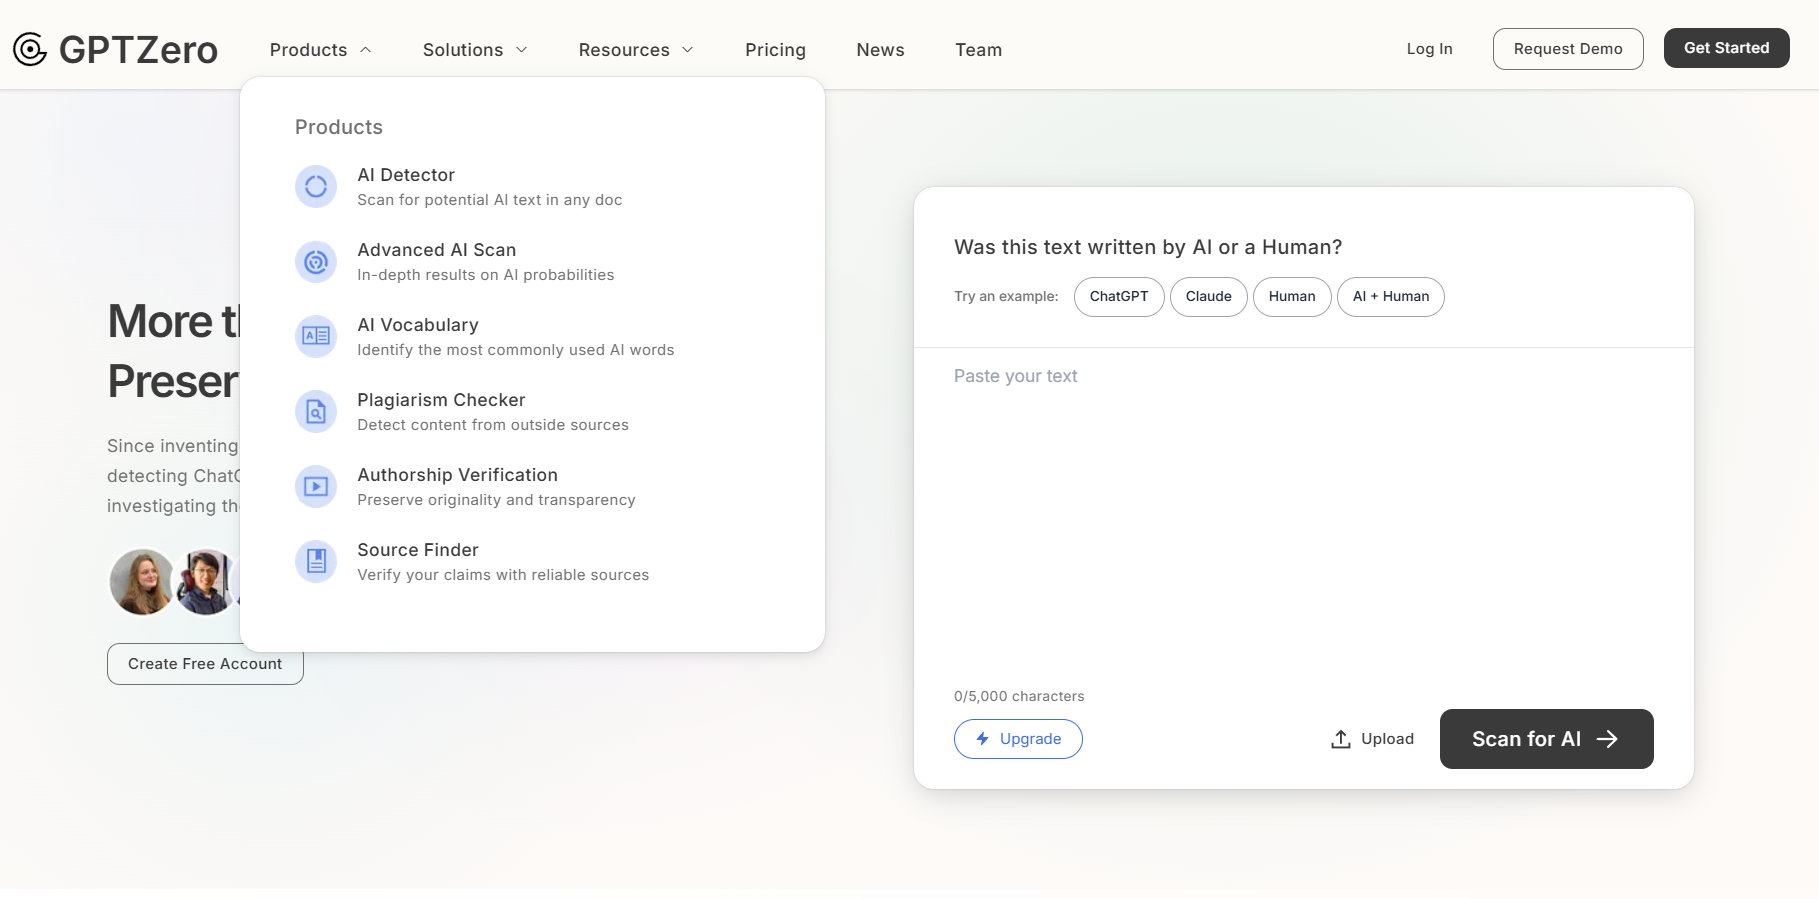The width and height of the screenshot is (1819, 899).
Task: Select the Claude example chip
Action: [x=1208, y=297]
